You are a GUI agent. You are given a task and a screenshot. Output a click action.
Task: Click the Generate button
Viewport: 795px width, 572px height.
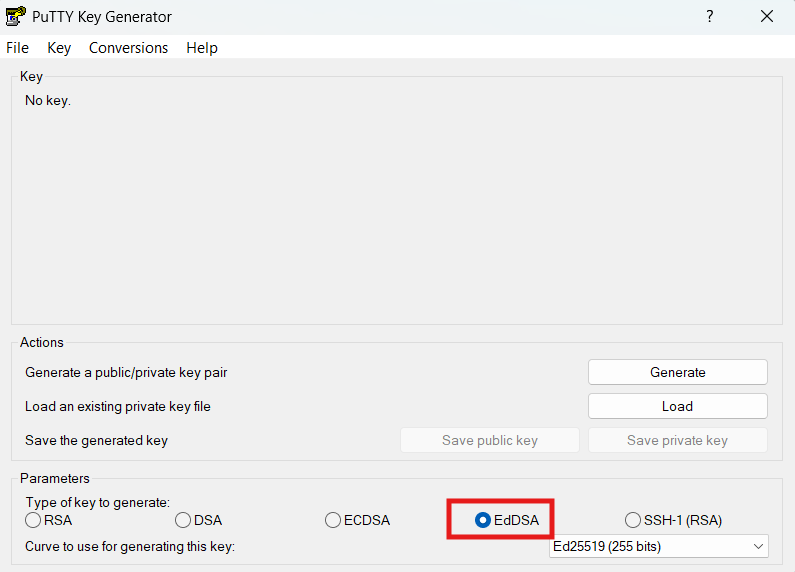click(x=677, y=372)
